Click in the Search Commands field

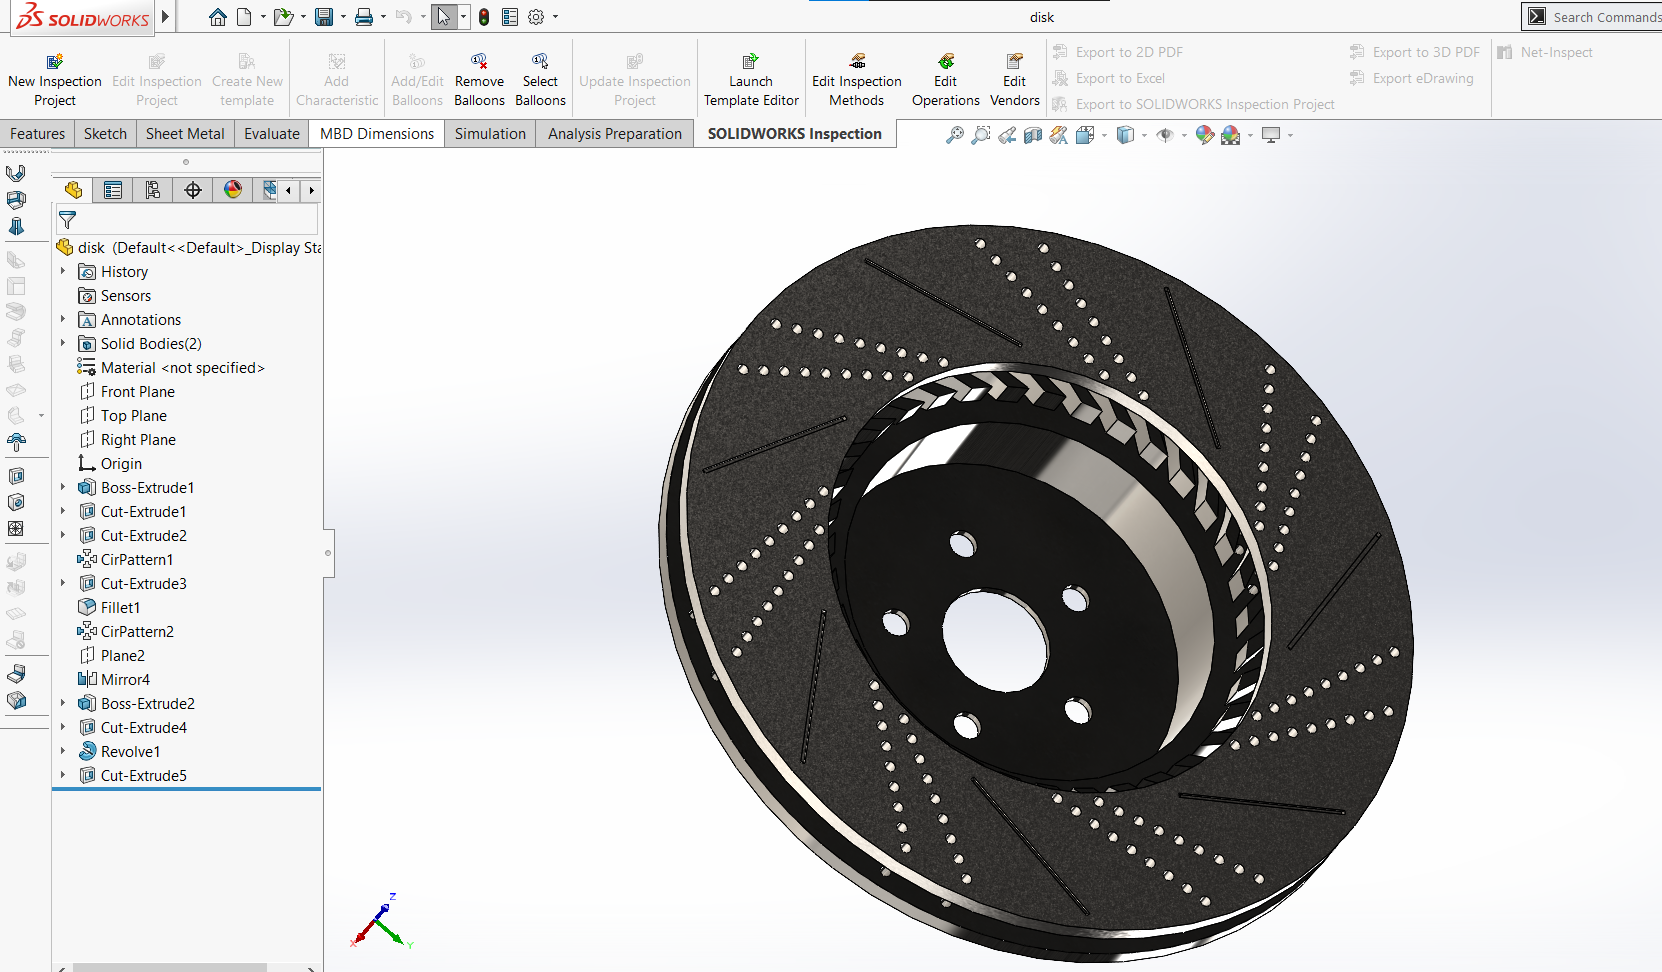[x=1605, y=17]
